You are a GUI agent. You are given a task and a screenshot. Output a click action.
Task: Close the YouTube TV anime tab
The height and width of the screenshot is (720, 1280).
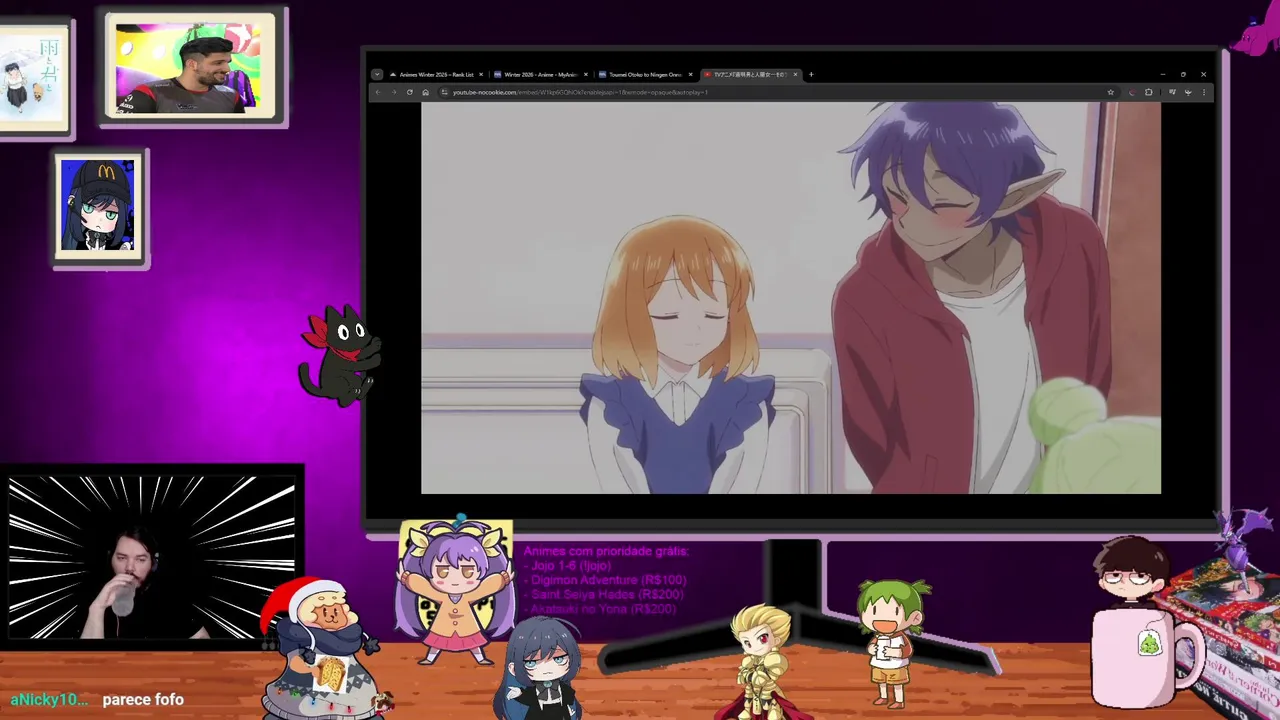click(x=795, y=74)
